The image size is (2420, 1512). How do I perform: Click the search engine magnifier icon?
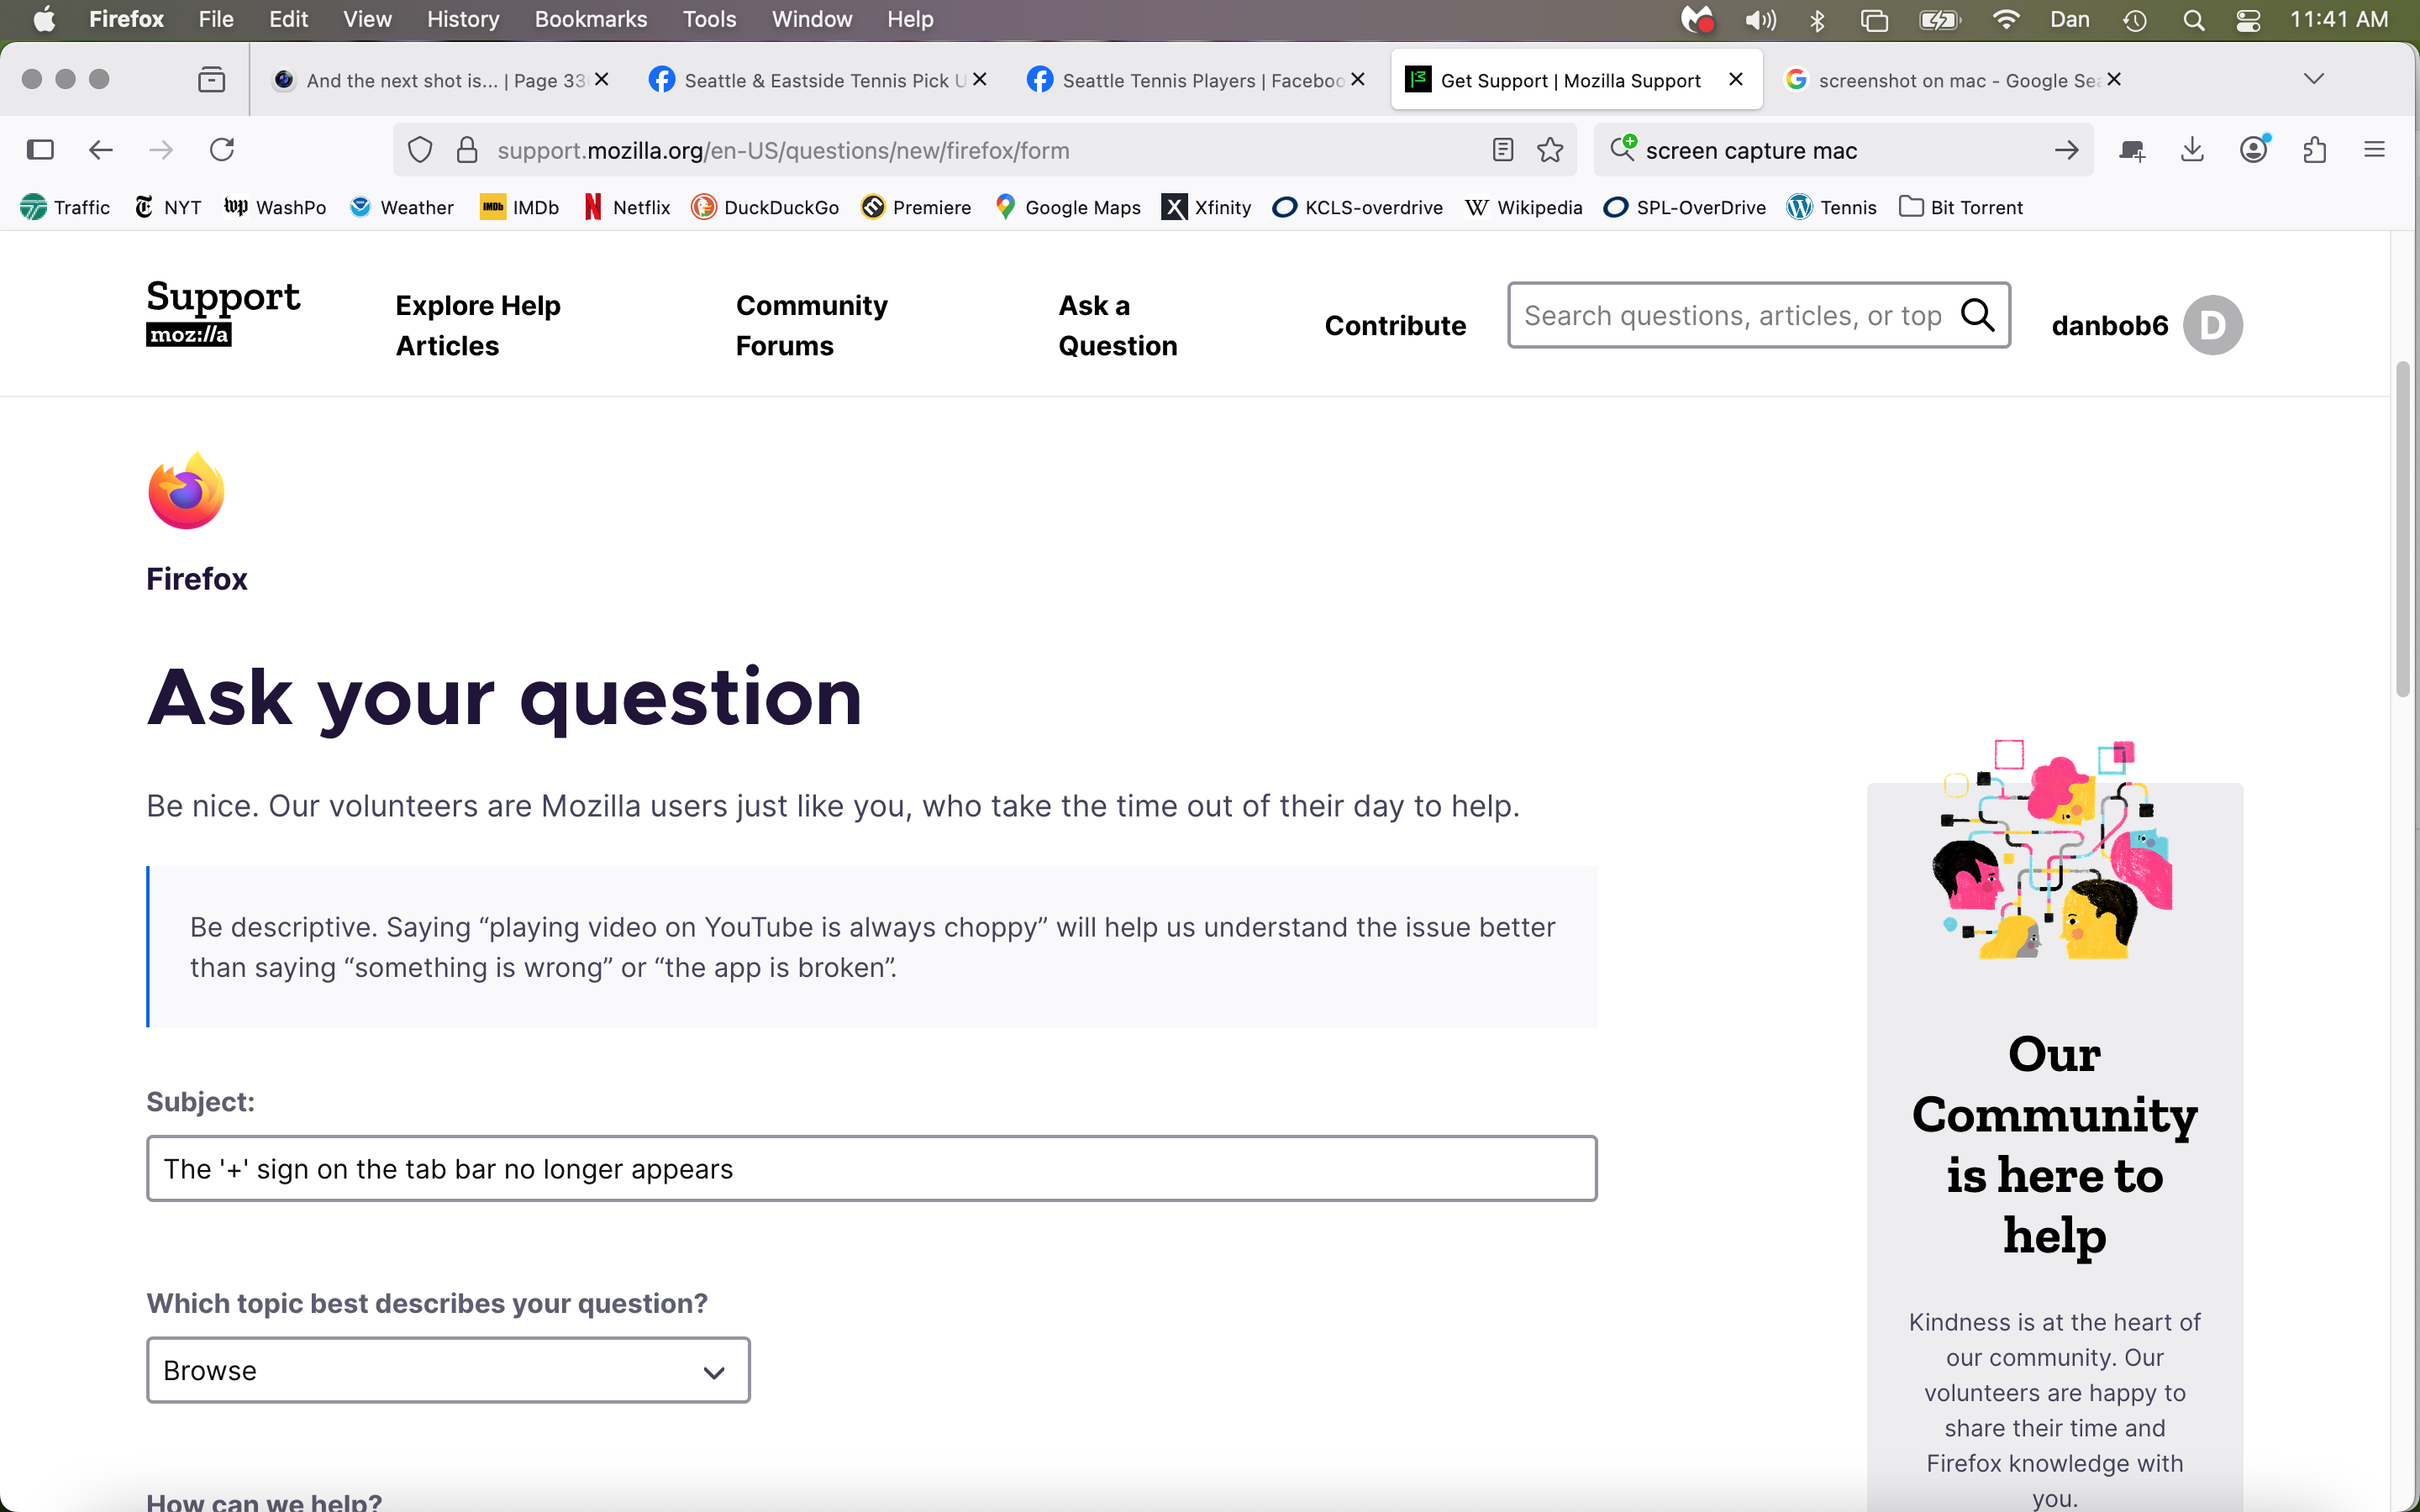pyautogui.click(x=1623, y=149)
